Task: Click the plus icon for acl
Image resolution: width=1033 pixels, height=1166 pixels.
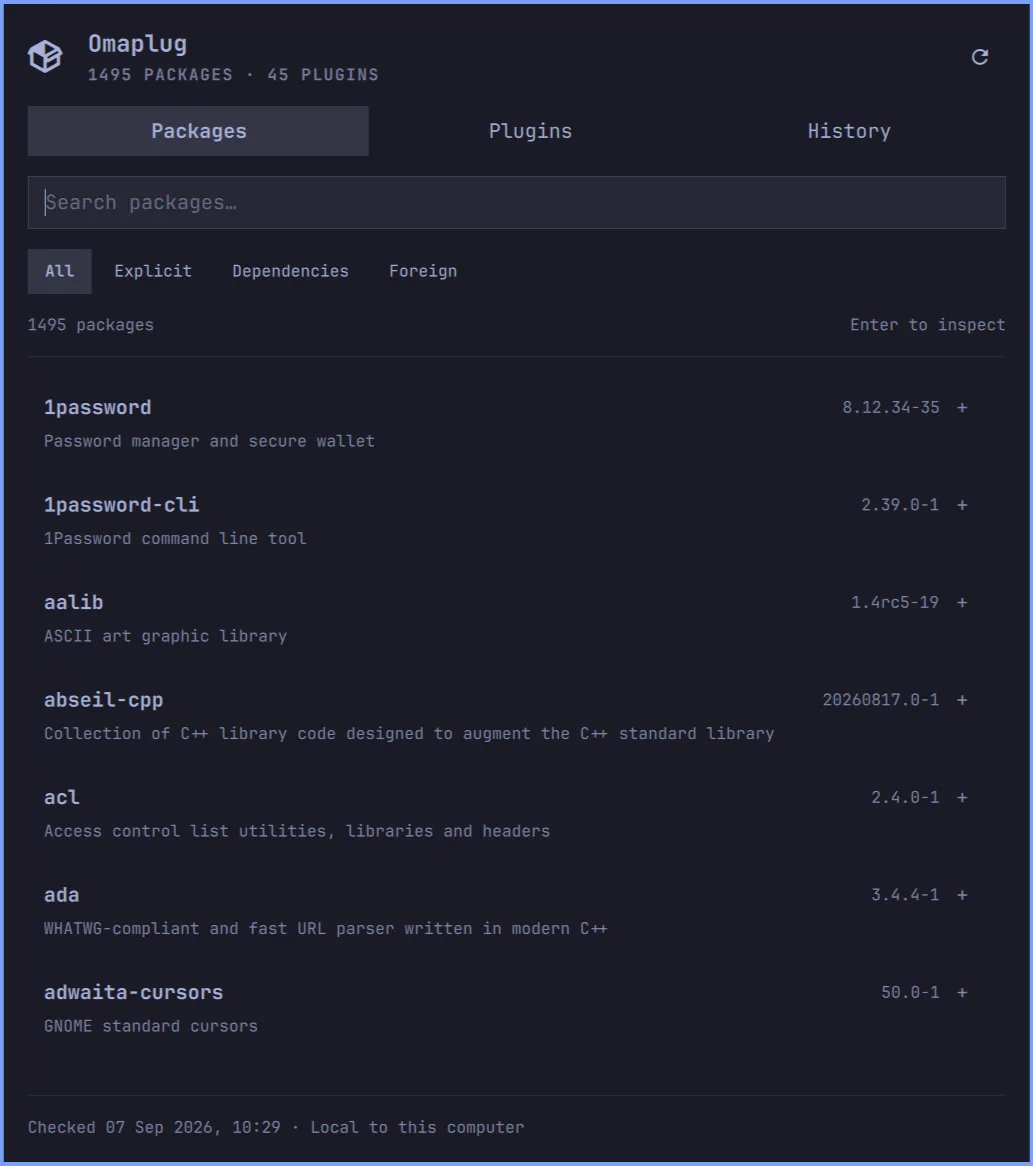Action: pyautogui.click(x=962, y=797)
